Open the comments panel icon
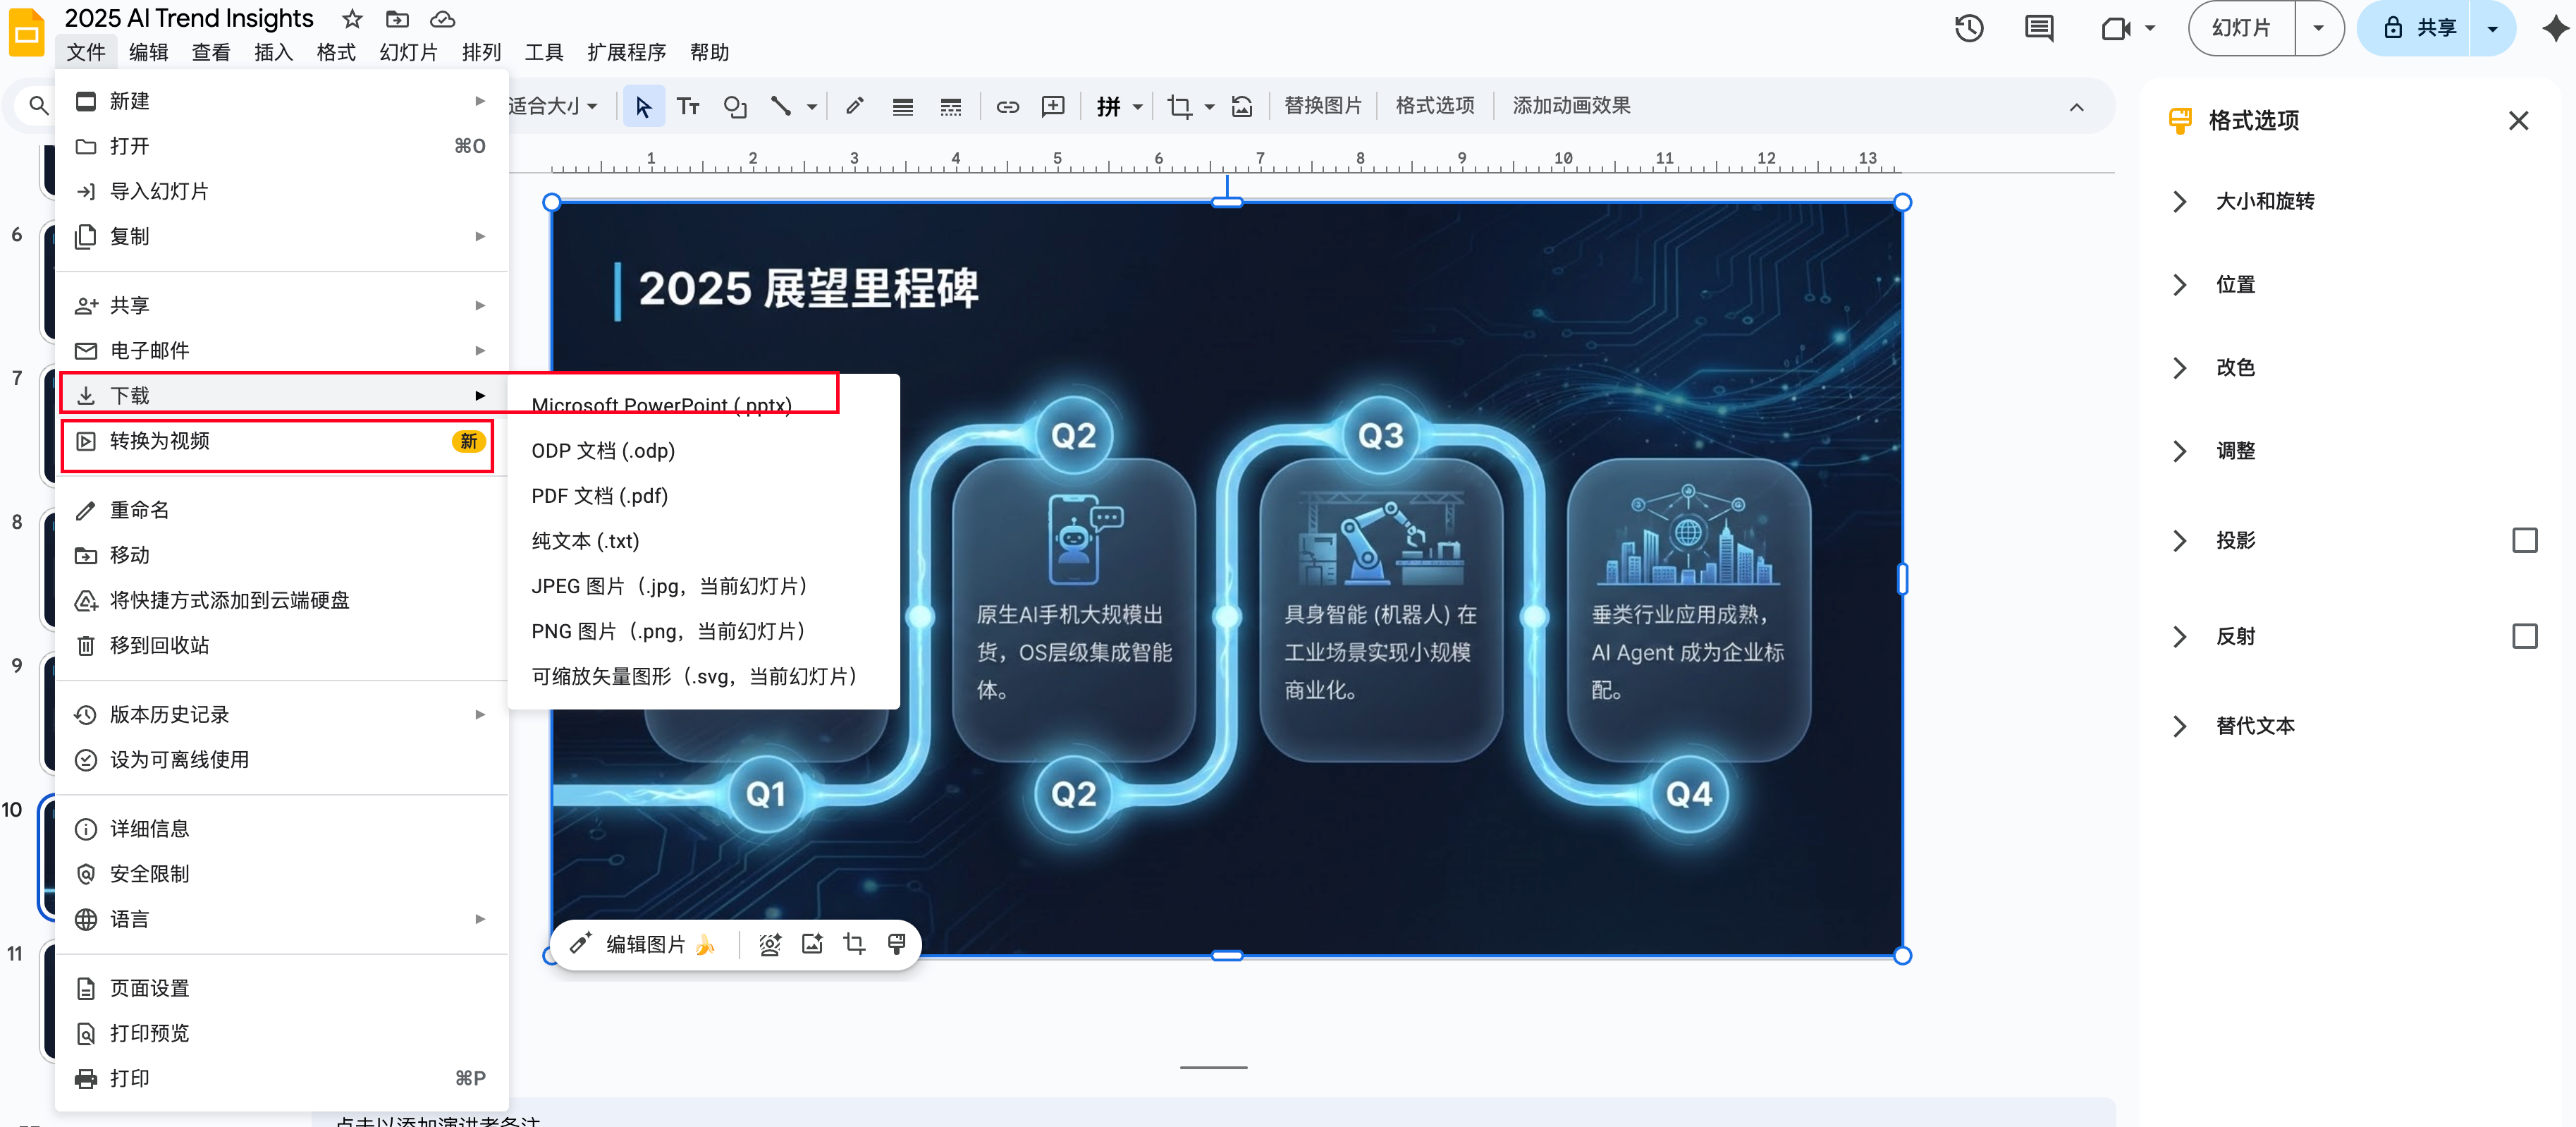The width and height of the screenshot is (2576, 1127). coord(2038,28)
